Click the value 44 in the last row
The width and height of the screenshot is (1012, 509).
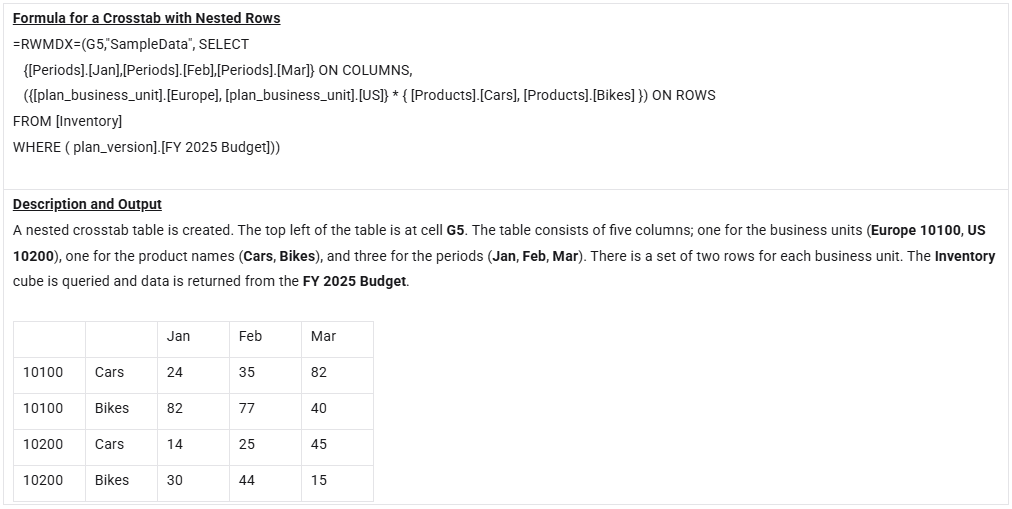point(247,480)
